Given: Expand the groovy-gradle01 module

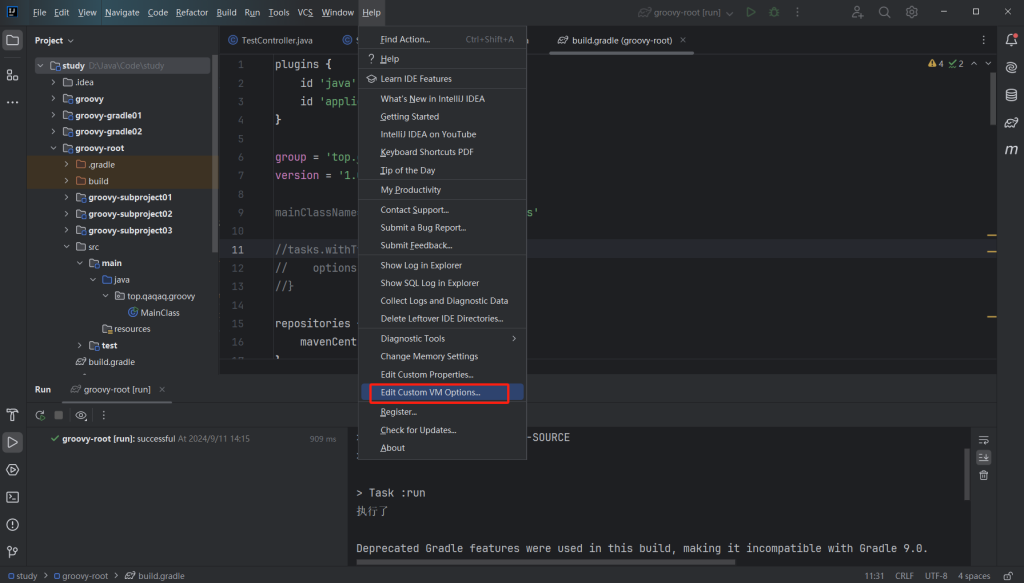Looking at the screenshot, I should pyautogui.click(x=54, y=115).
